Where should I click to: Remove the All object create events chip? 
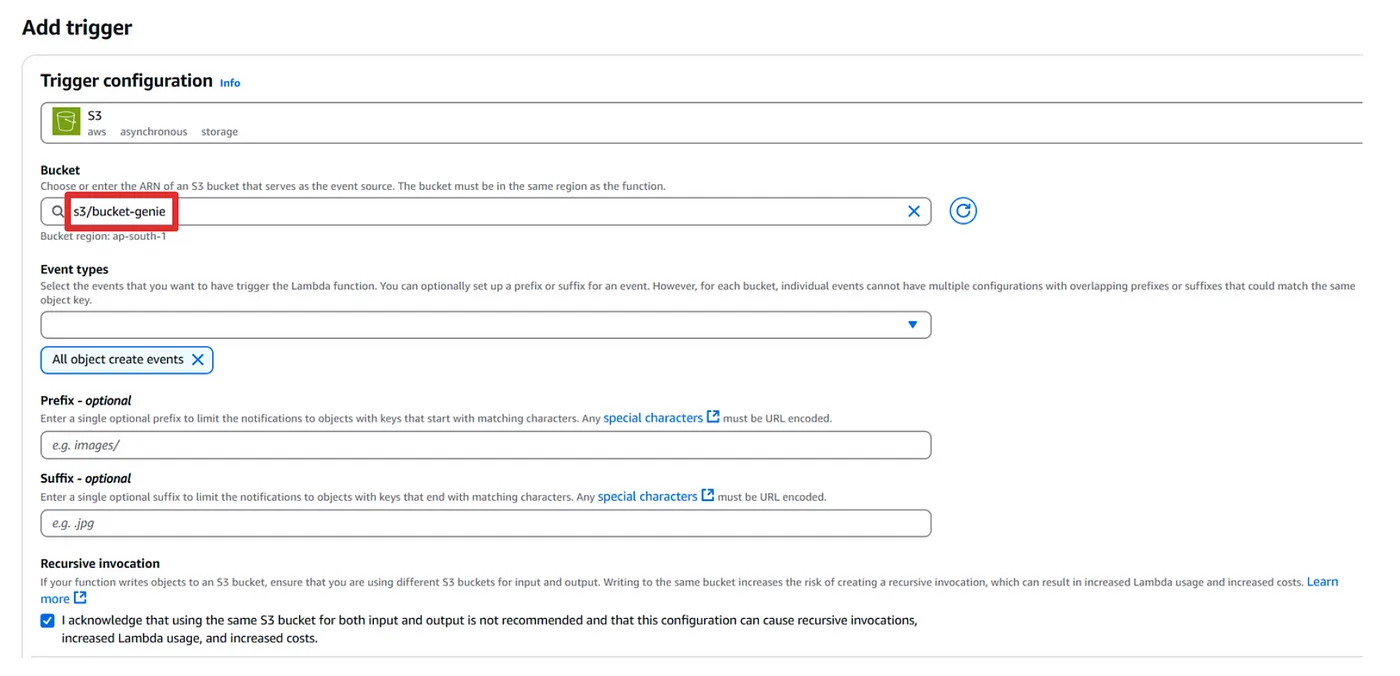(197, 360)
